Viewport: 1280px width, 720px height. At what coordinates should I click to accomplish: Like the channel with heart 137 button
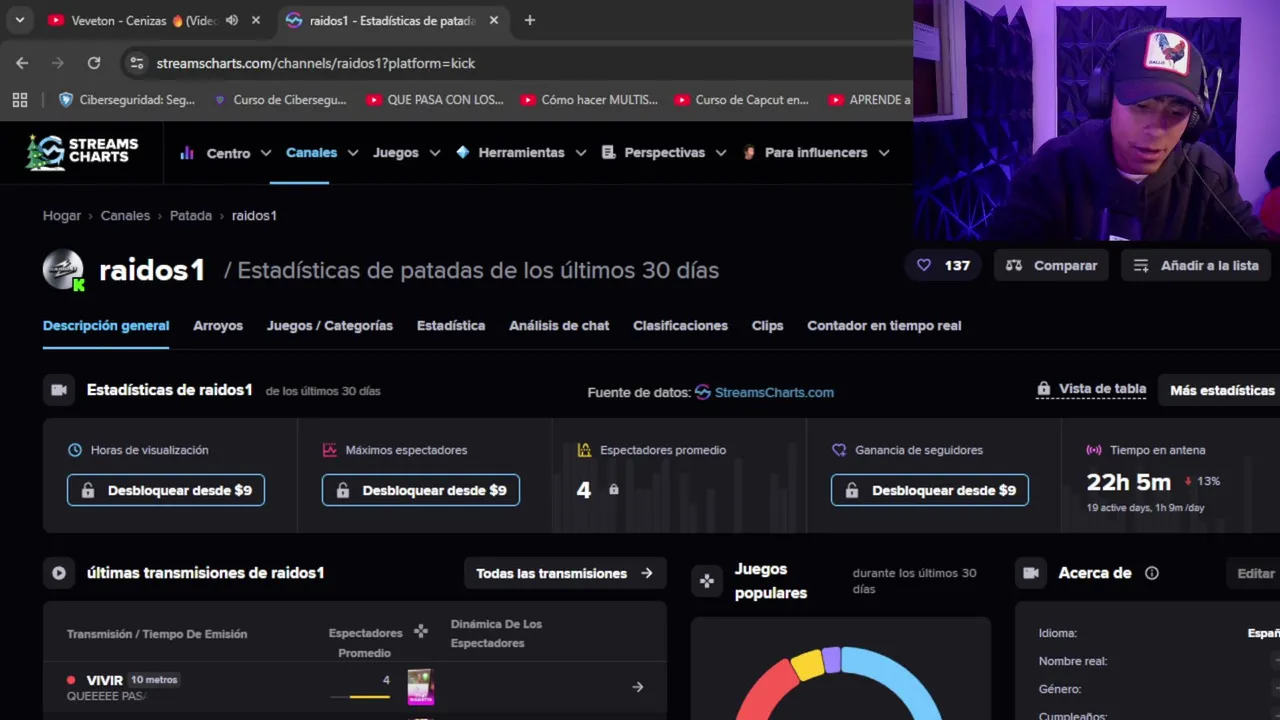click(x=943, y=265)
